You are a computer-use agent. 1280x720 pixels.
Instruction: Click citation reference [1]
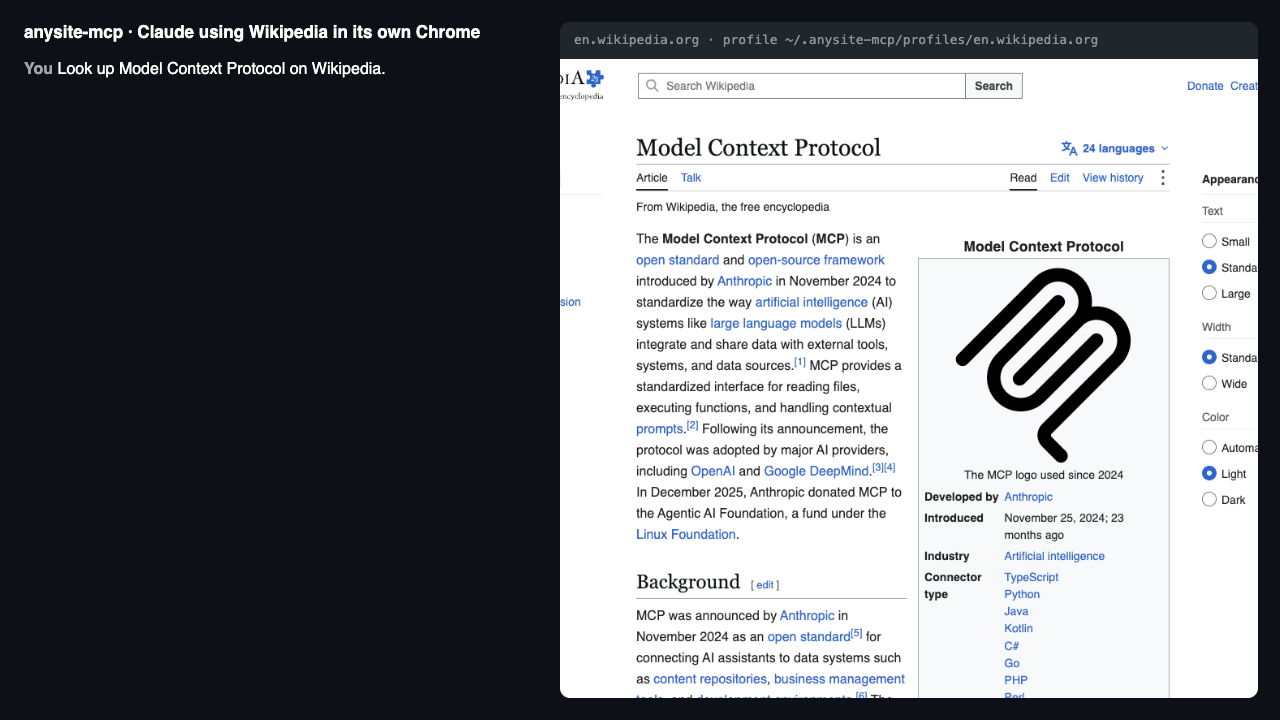tap(800, 362)
